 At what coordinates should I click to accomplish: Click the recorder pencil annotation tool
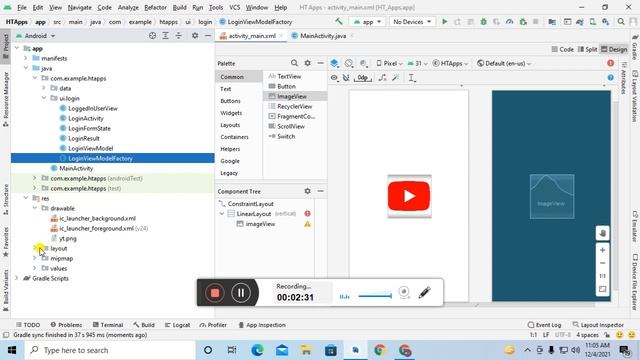pyautogui.click(x=424, y=292)
